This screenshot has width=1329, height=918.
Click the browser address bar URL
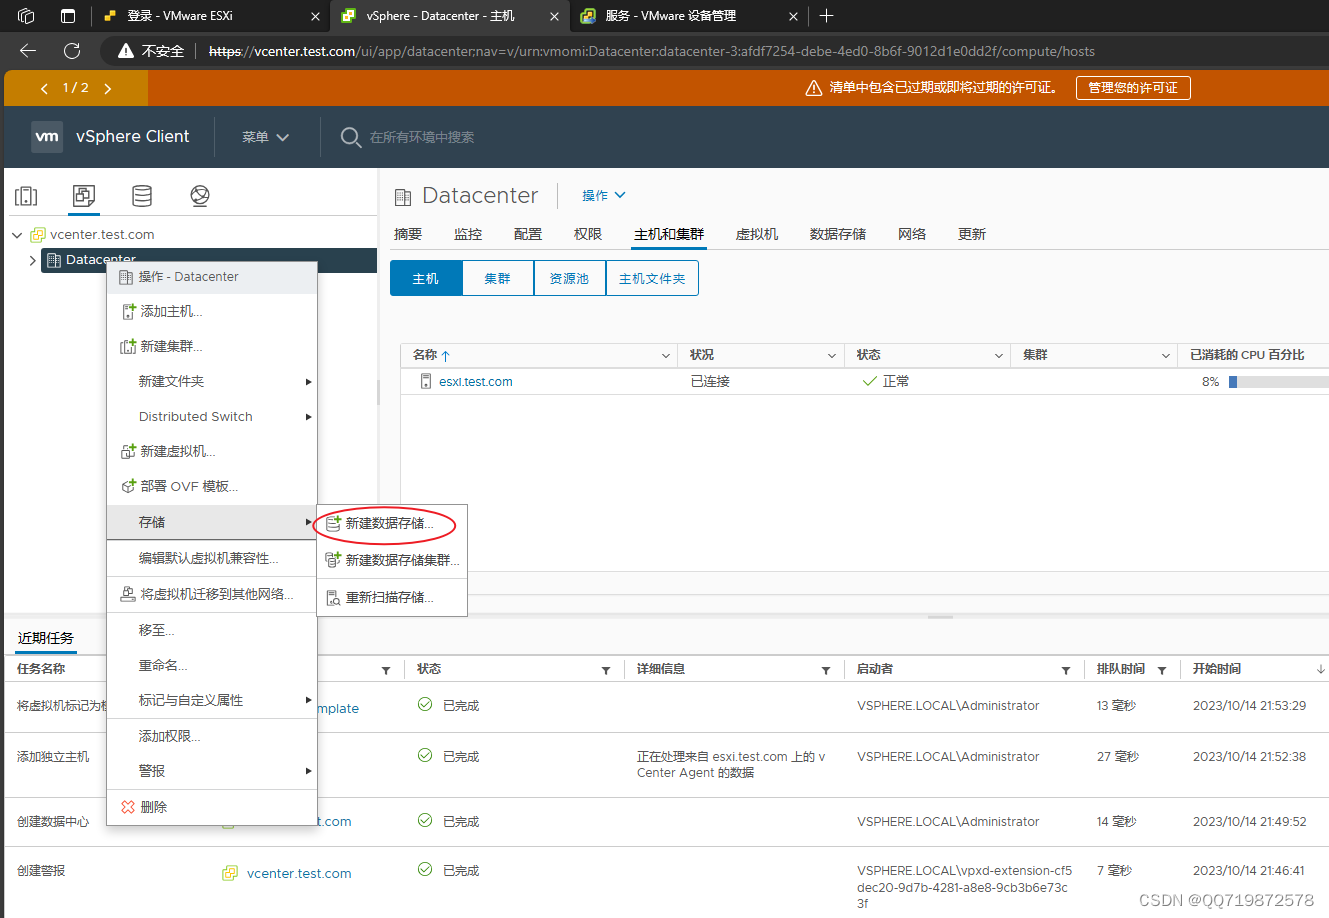point(652,51)
